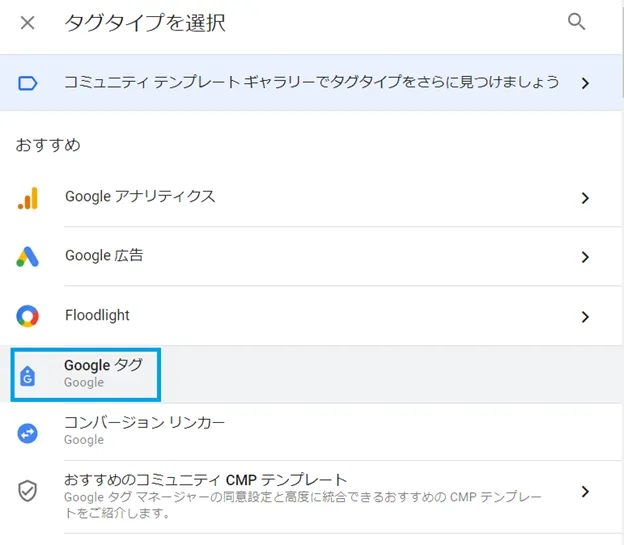This screenshot has width=624, height=545.
Task: Select the Google 広告 tag type
Action: 311,256
